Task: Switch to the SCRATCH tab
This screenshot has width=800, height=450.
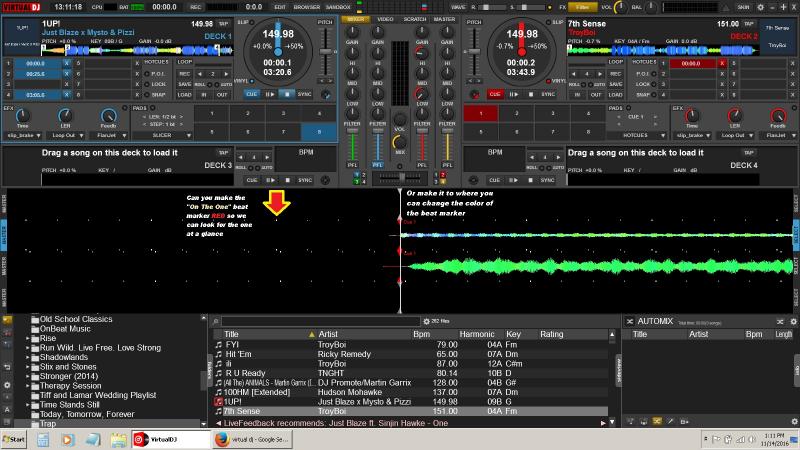Action: pyautogui.click(x=415, y=19)
